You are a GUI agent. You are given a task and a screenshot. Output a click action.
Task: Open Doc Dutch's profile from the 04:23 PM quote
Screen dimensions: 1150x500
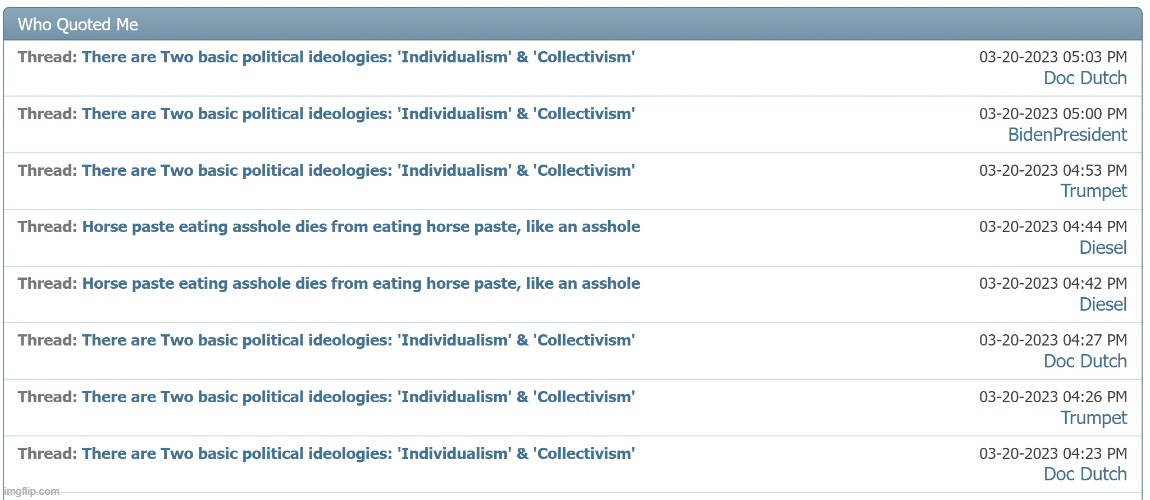click(1085, 474)
